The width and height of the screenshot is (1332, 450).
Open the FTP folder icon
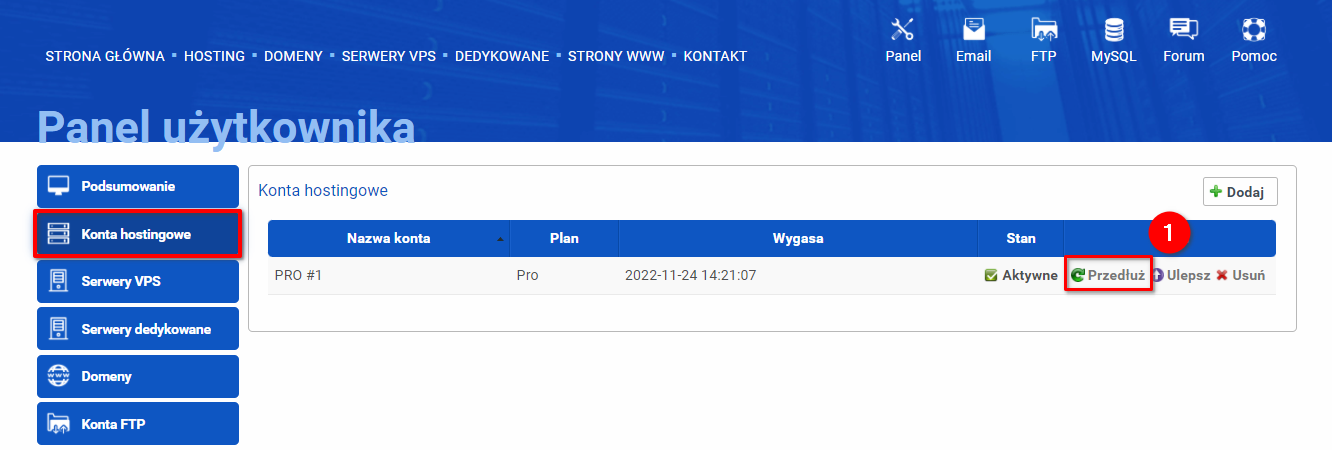pos(1044,29)
